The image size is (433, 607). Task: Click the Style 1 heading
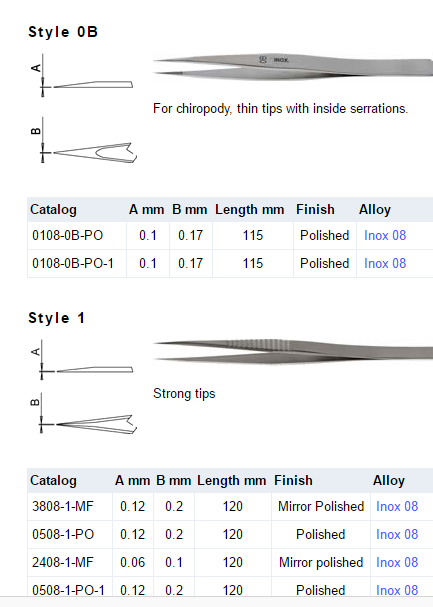pos(56,318)
